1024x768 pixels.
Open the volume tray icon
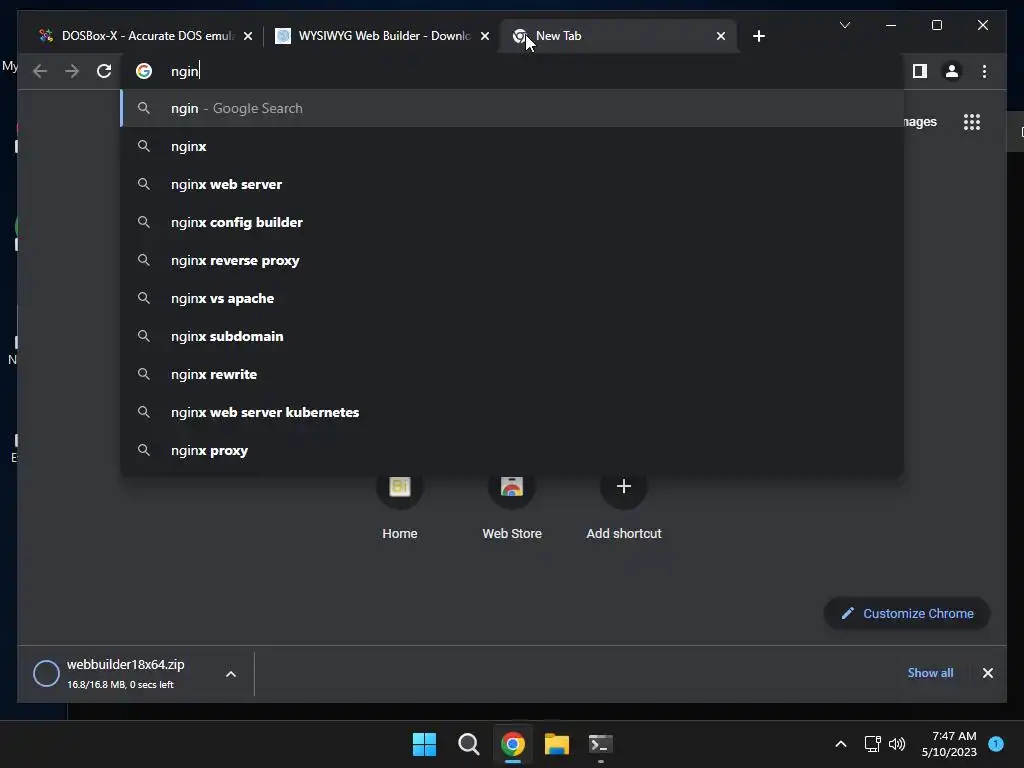coord(897,744)
